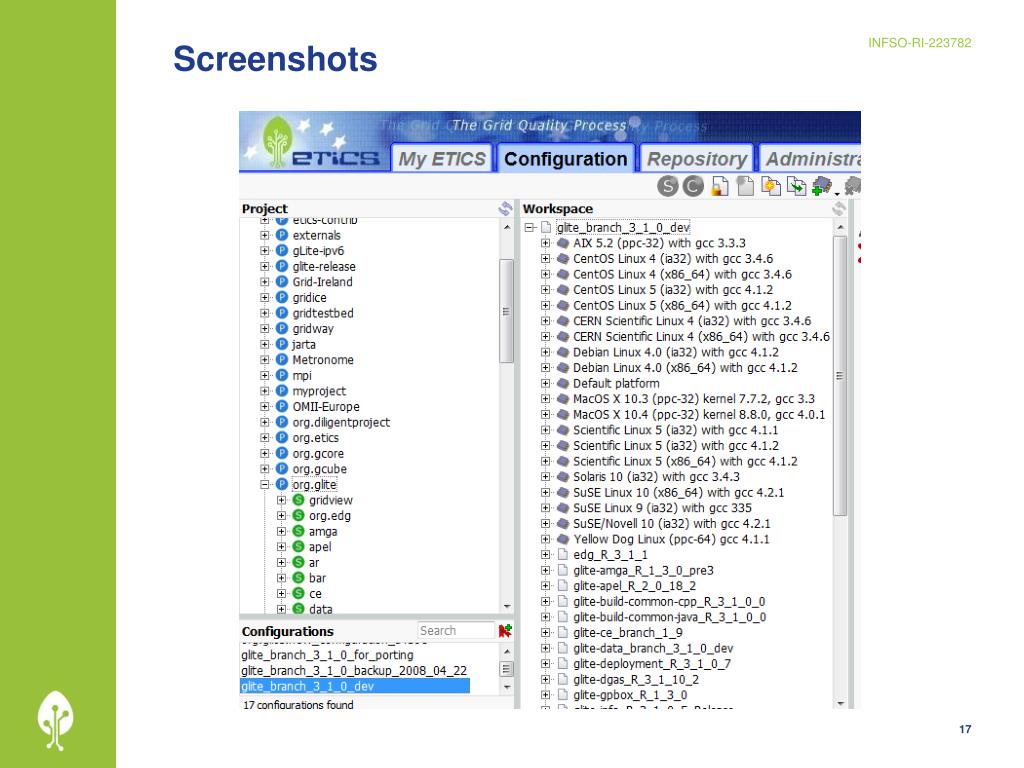Click the document with green arrow icon

tap(796, 186)
